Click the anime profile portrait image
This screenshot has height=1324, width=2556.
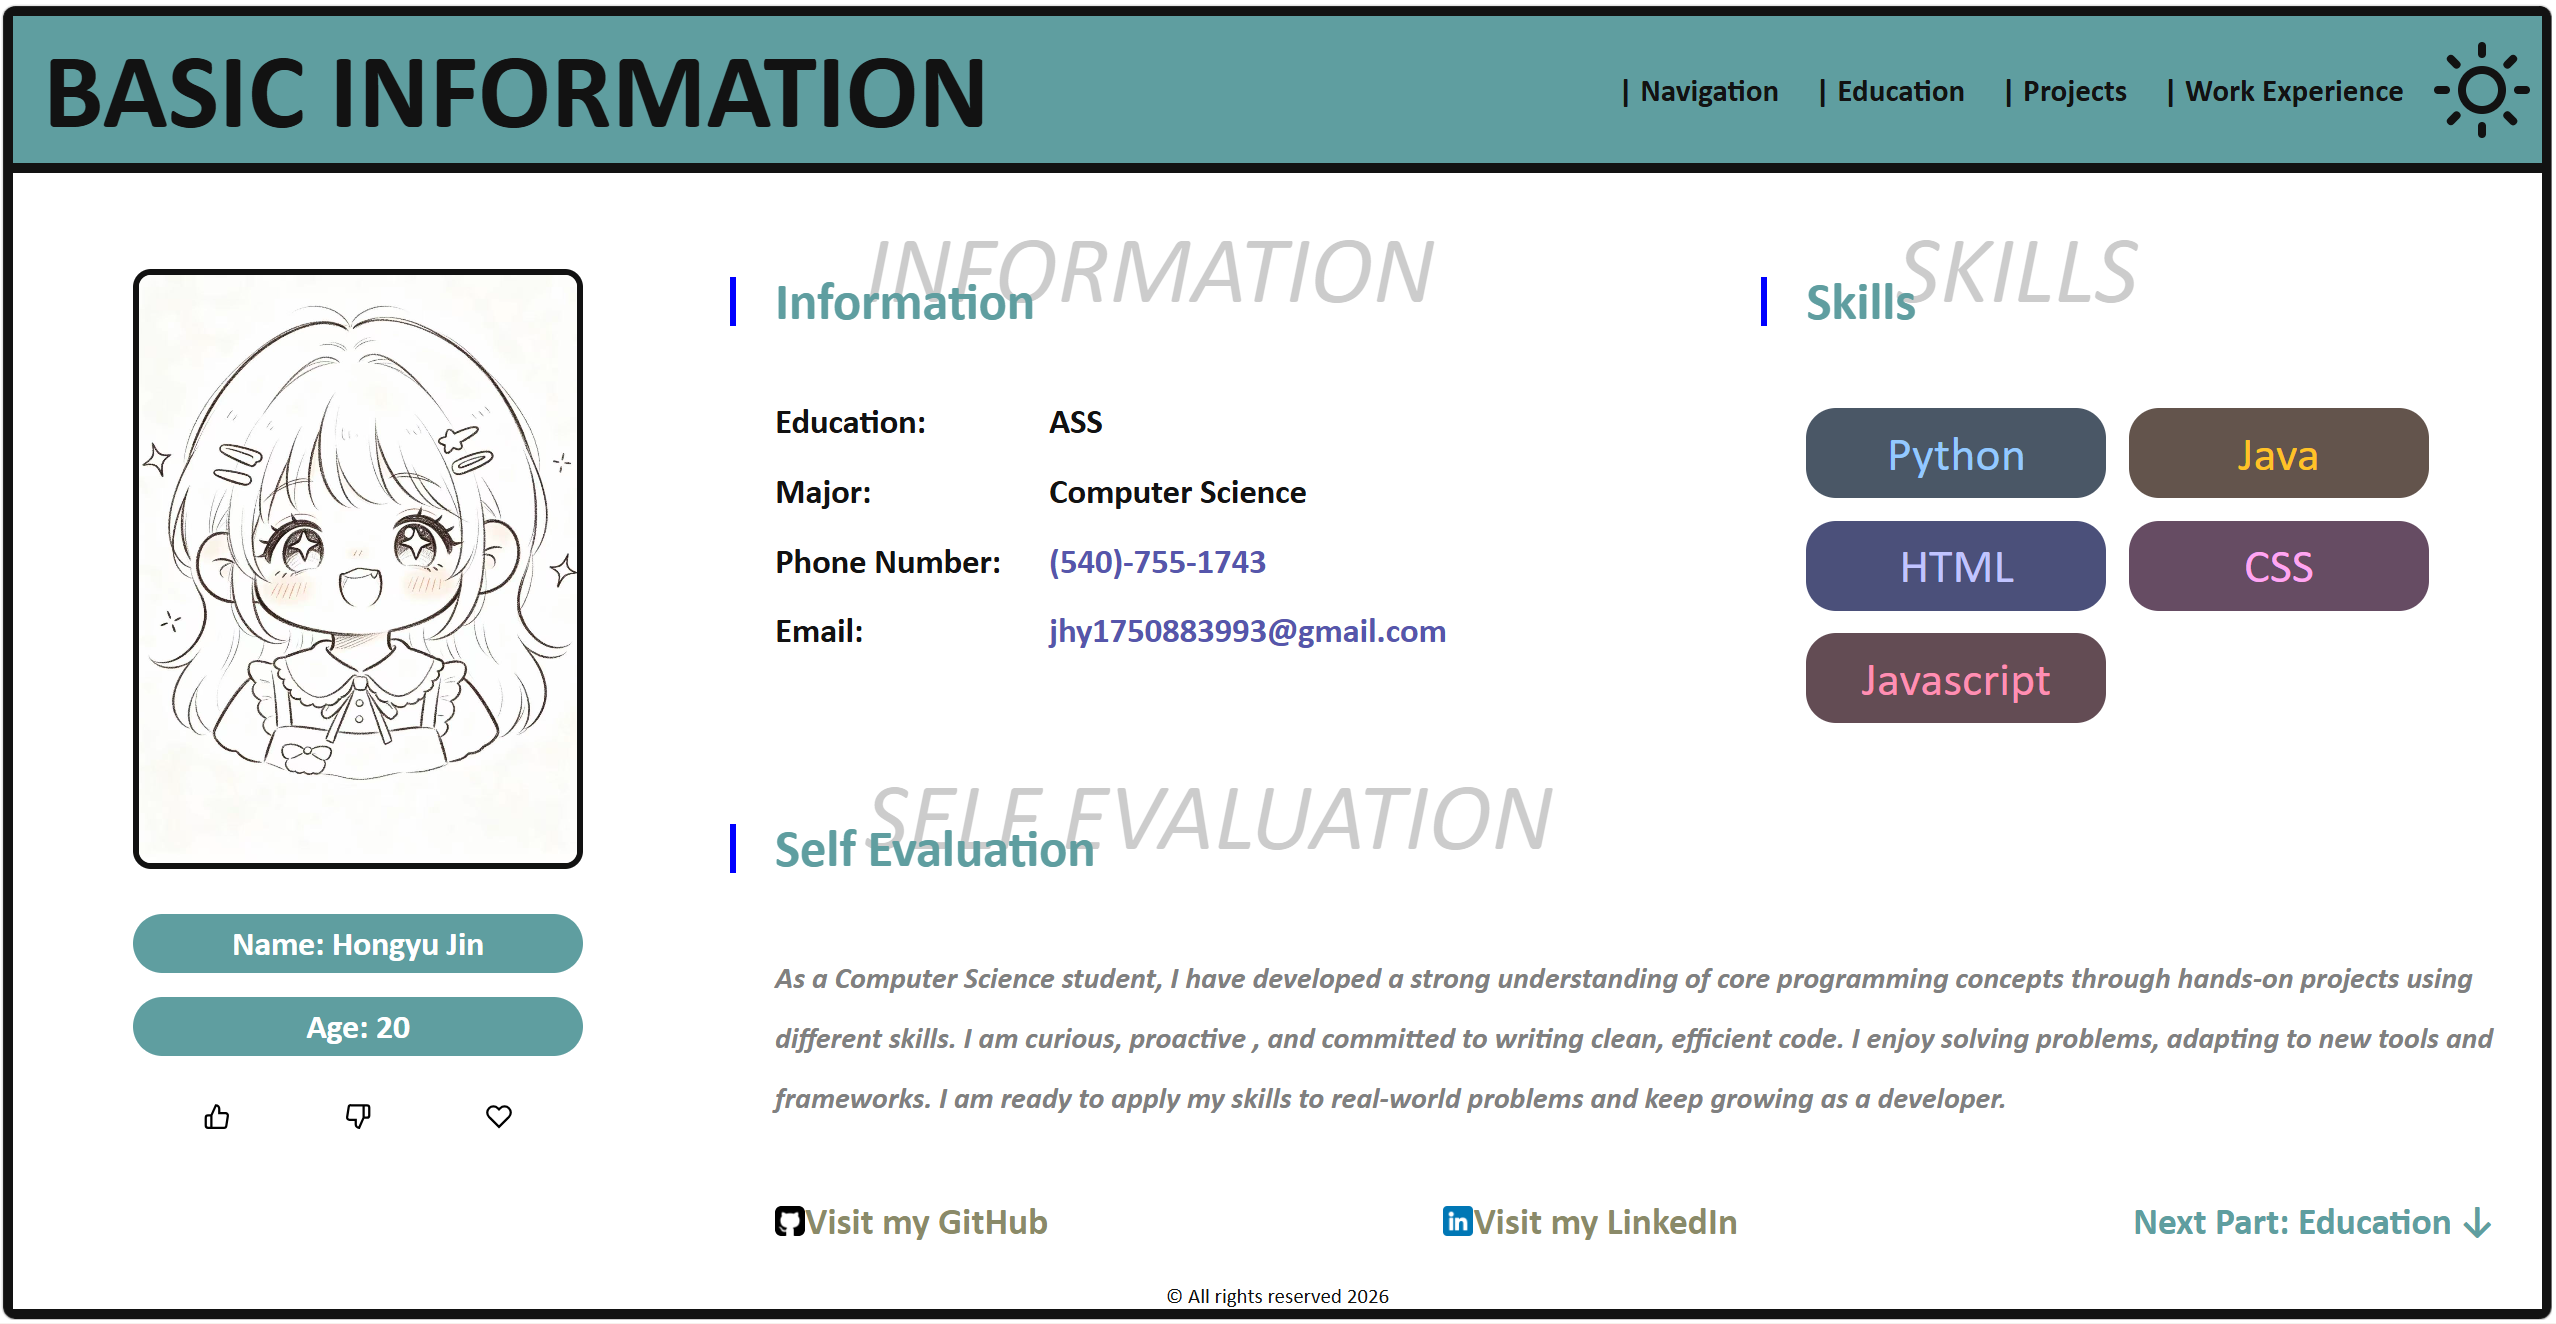point(358,568)
